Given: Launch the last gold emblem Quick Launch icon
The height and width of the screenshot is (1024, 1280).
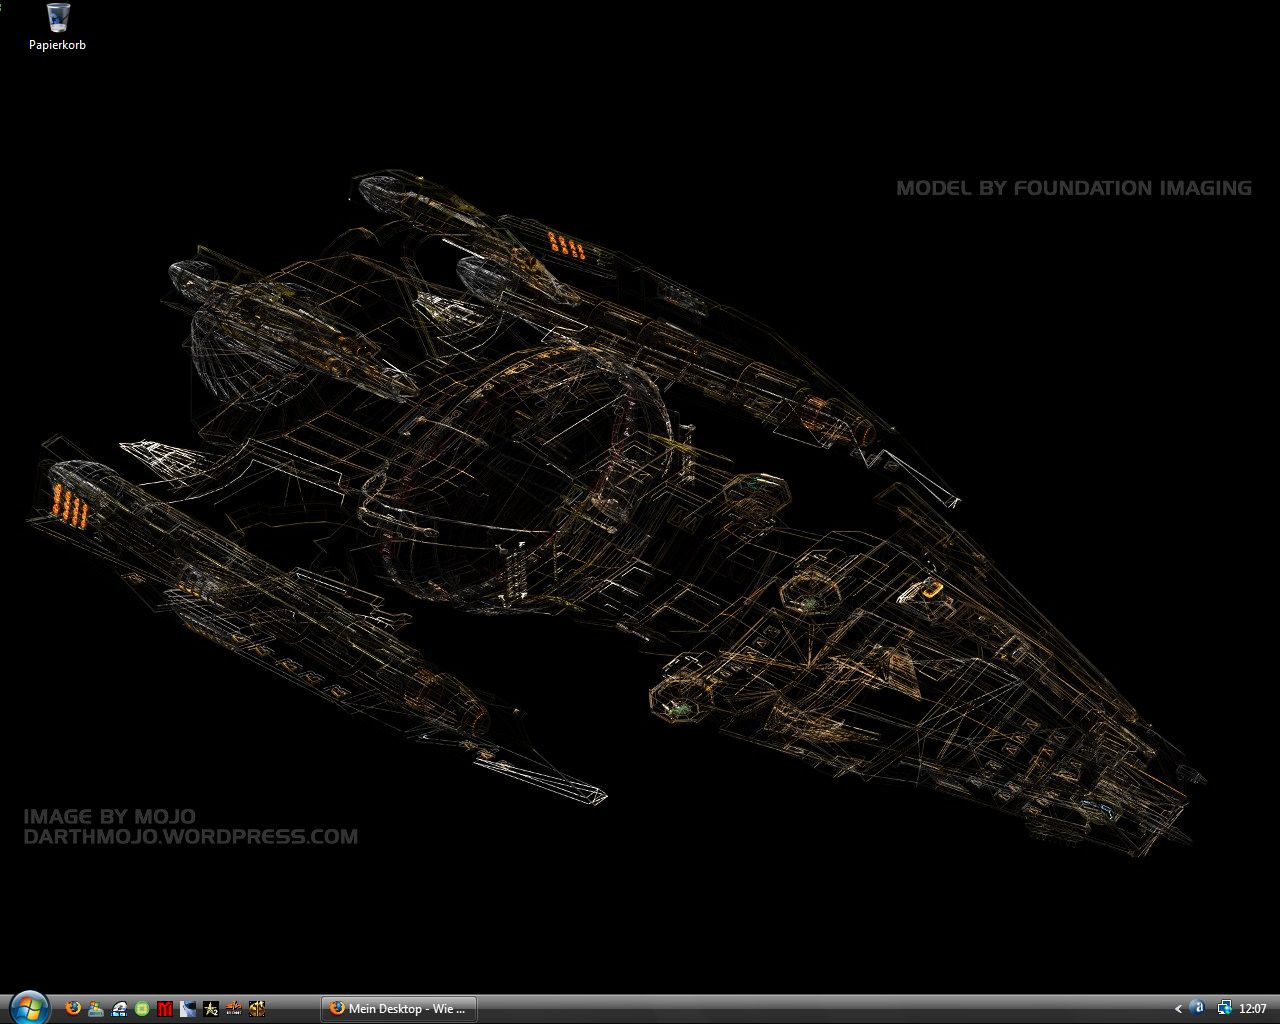Looking at the screenshot, I should pyautogui.click(x=257, y=1008).
